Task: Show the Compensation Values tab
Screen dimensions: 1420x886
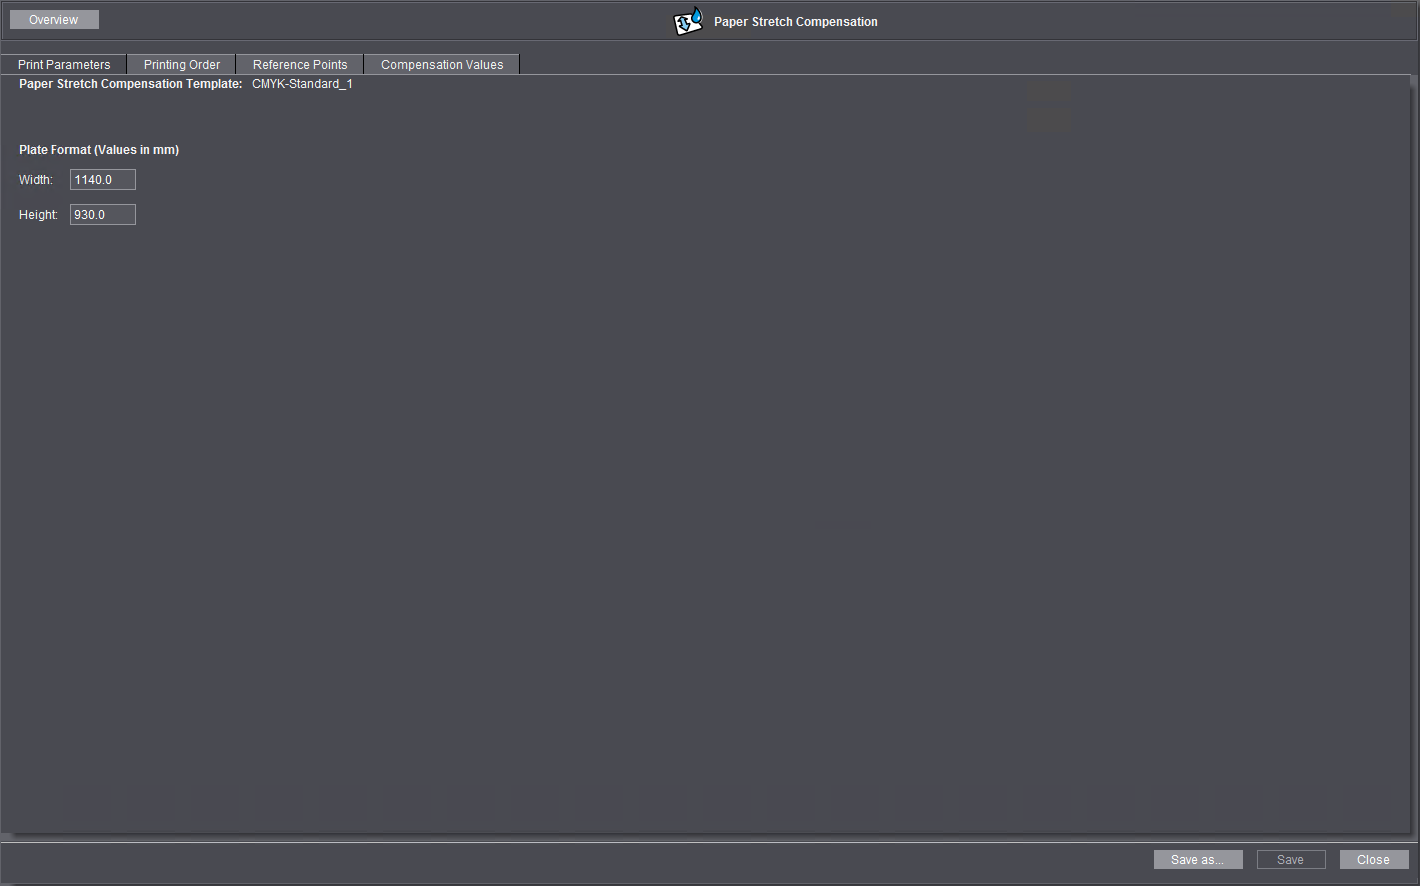Action: [x=442, y=65]
